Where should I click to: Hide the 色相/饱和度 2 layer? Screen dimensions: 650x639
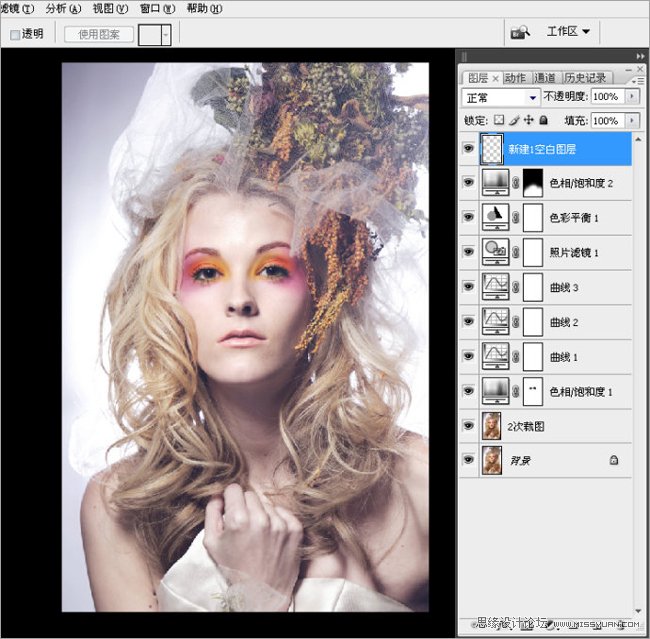click(469, 183)
